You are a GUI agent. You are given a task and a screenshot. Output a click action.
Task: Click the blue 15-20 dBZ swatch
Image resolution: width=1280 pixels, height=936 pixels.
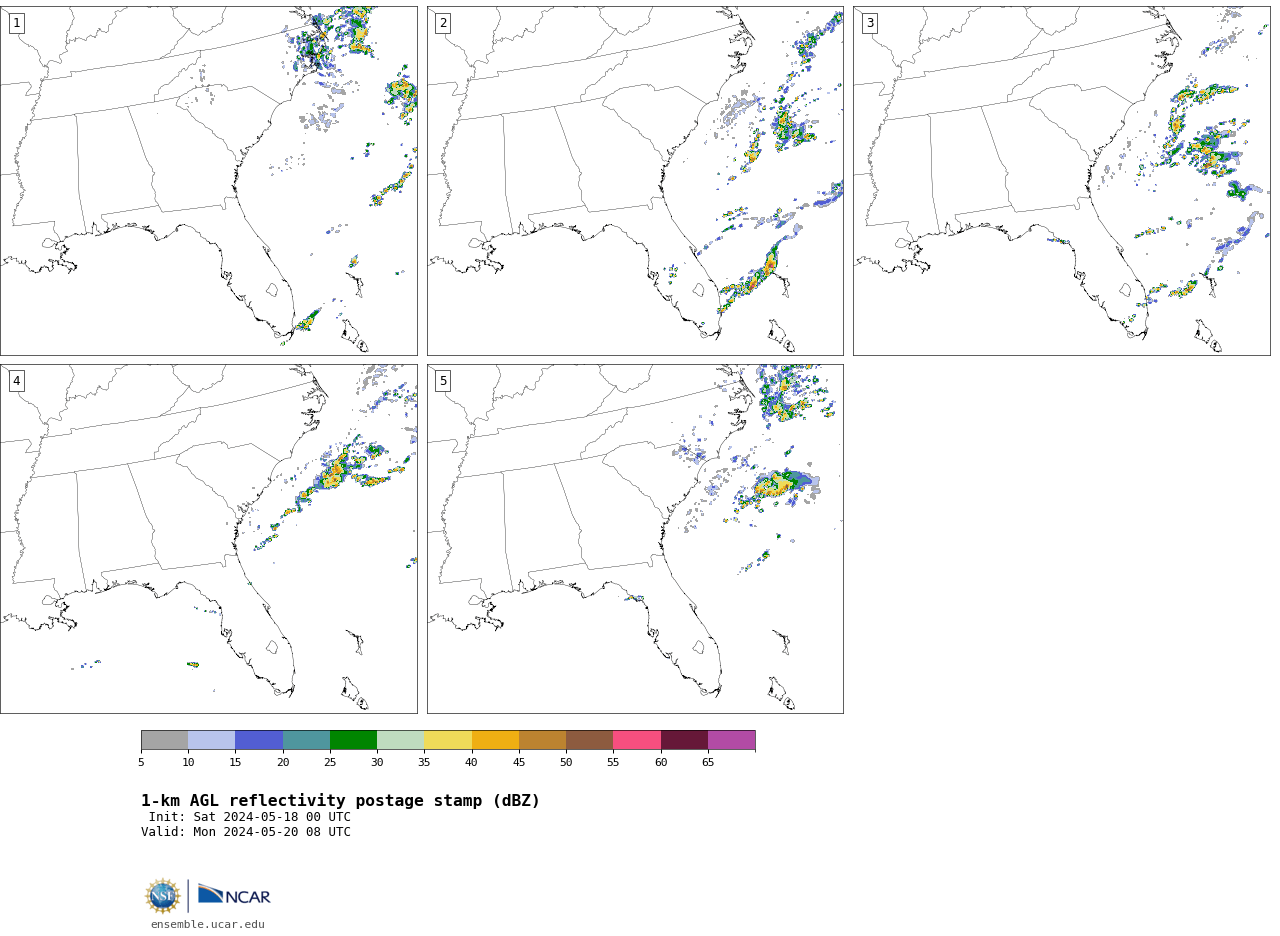pyautogui.click(x=259, y=740)
